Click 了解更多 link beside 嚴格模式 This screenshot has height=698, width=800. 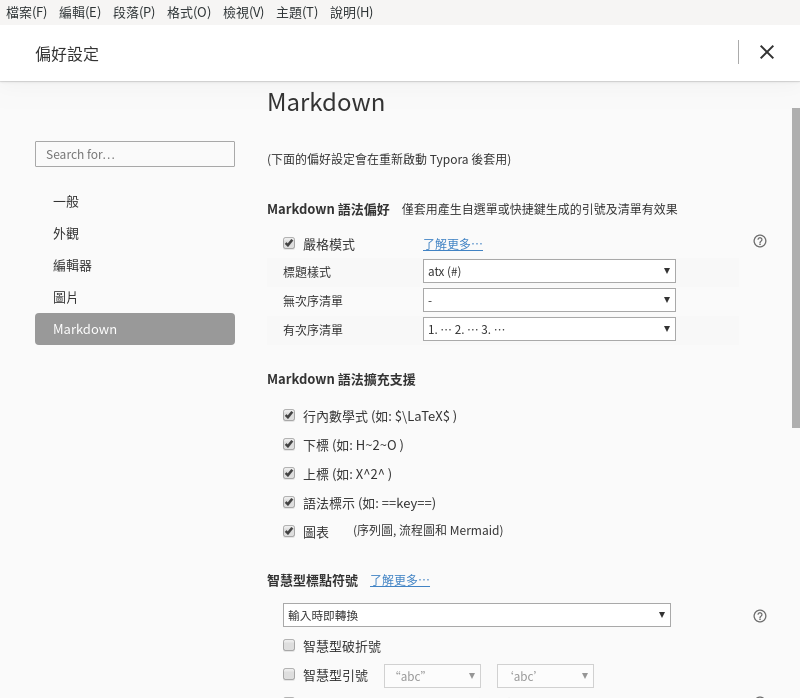450,243
